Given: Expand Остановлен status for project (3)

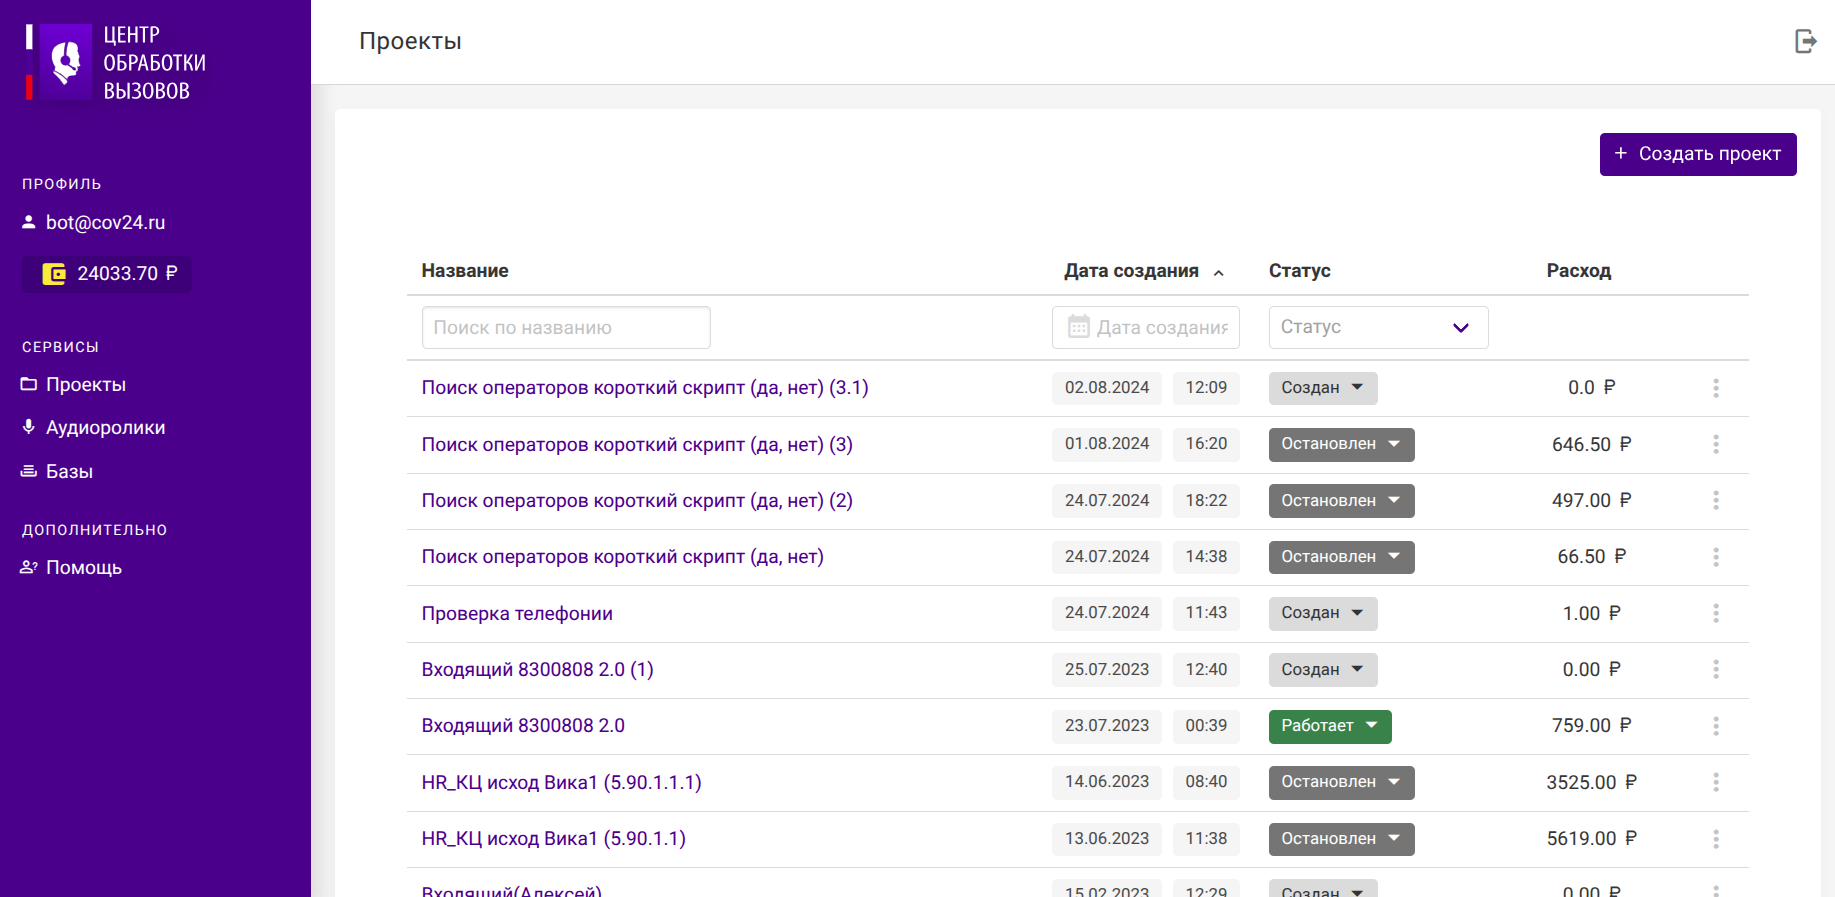Looking at the screenshot, I should click(1341, 444).
